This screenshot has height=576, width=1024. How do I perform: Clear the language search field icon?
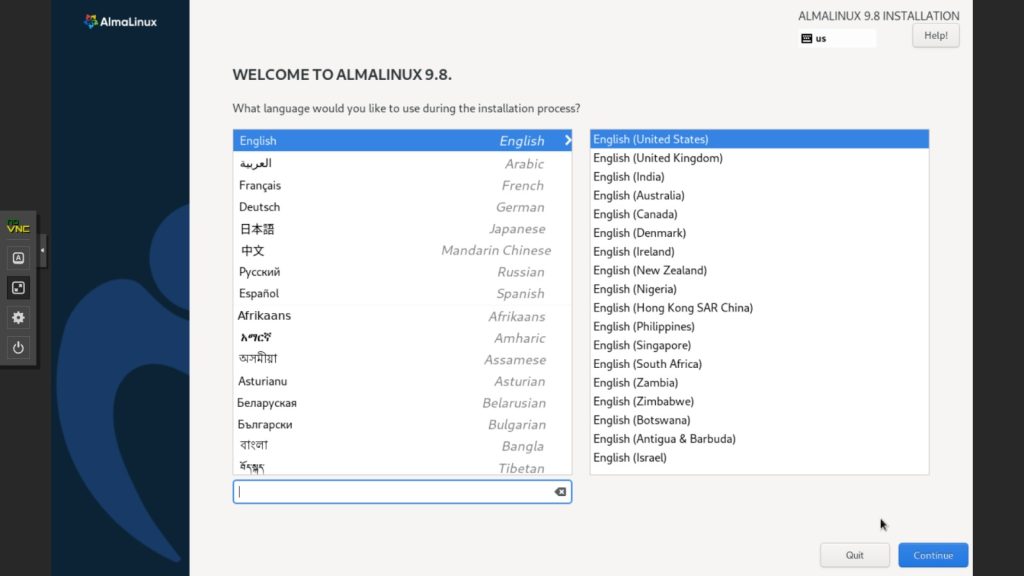tap(560, 492)
